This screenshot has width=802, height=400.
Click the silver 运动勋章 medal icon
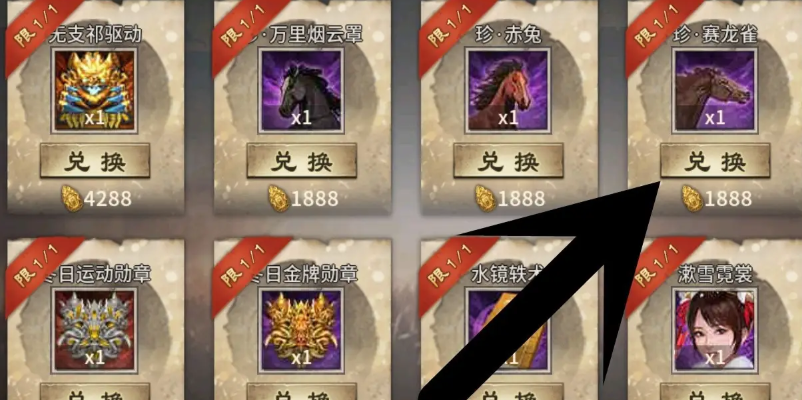coord(94,330)
